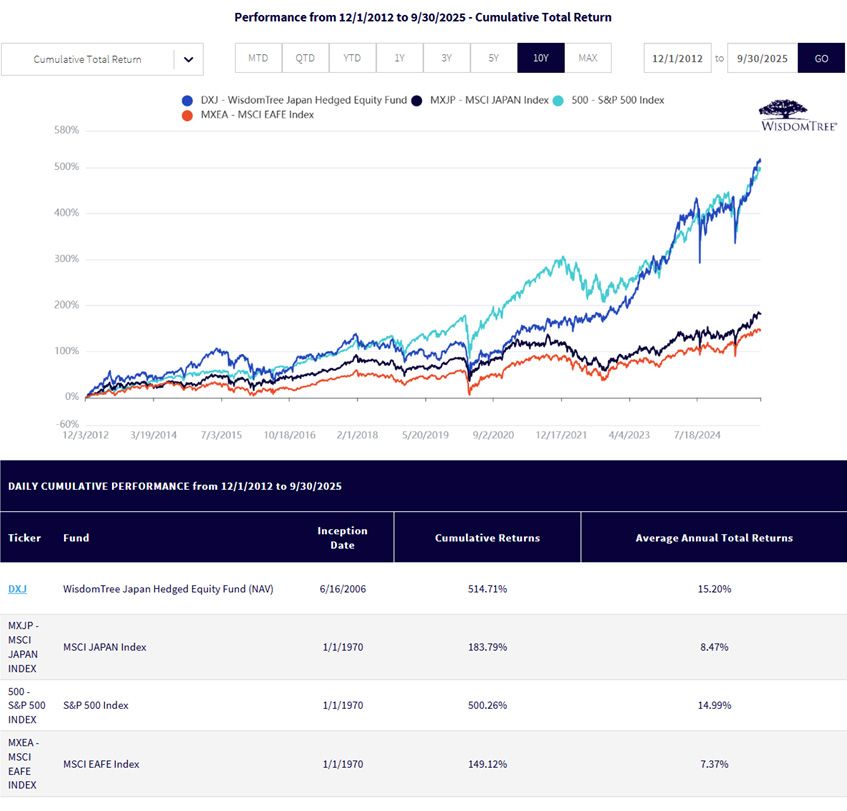Image resolution: width=847 pixels, height=811 pixels.
Task: Click 500 - S&P 500 Index legend label
Action: 617,100
